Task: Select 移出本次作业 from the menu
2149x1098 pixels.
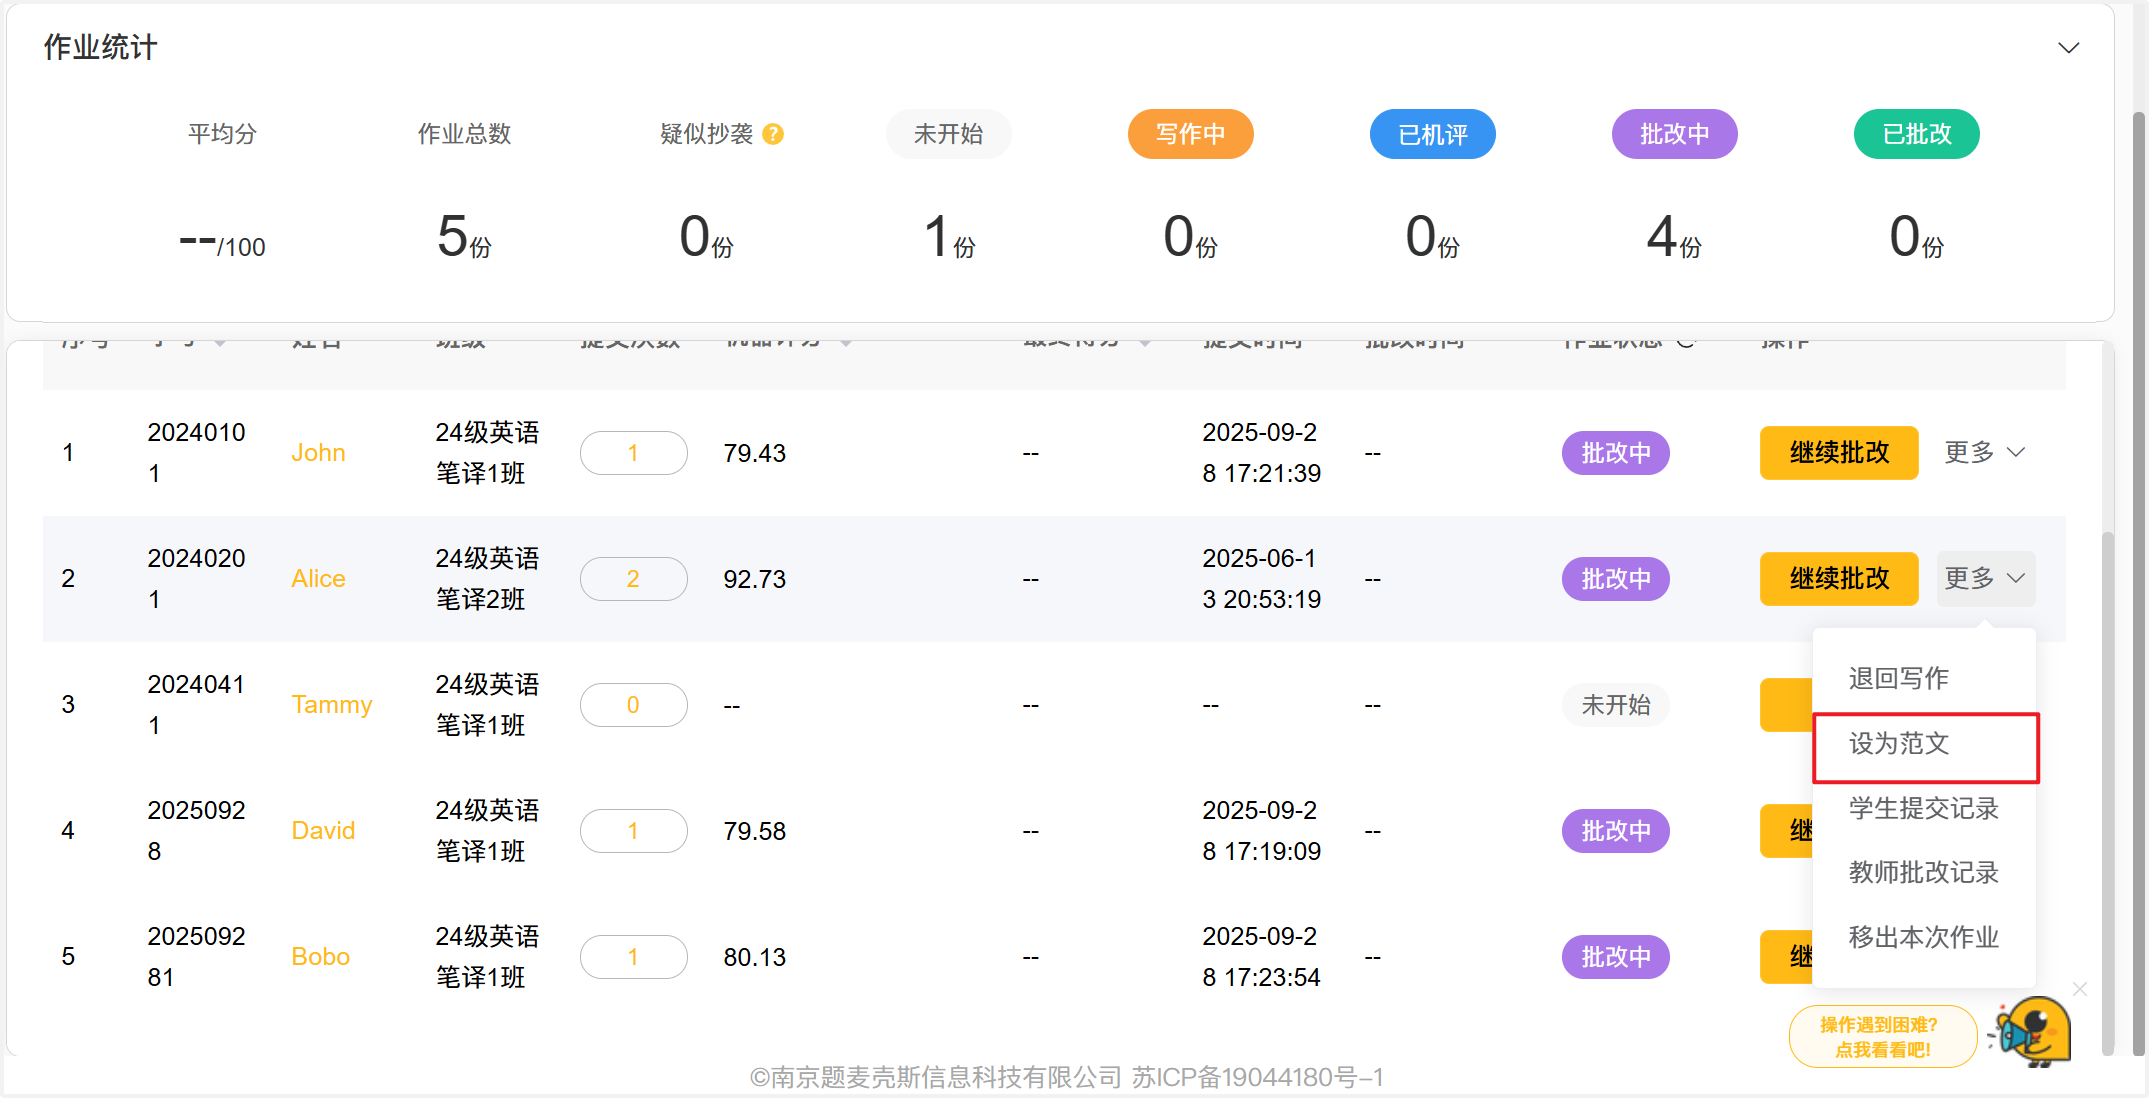Action: (x=1923, y=937)
